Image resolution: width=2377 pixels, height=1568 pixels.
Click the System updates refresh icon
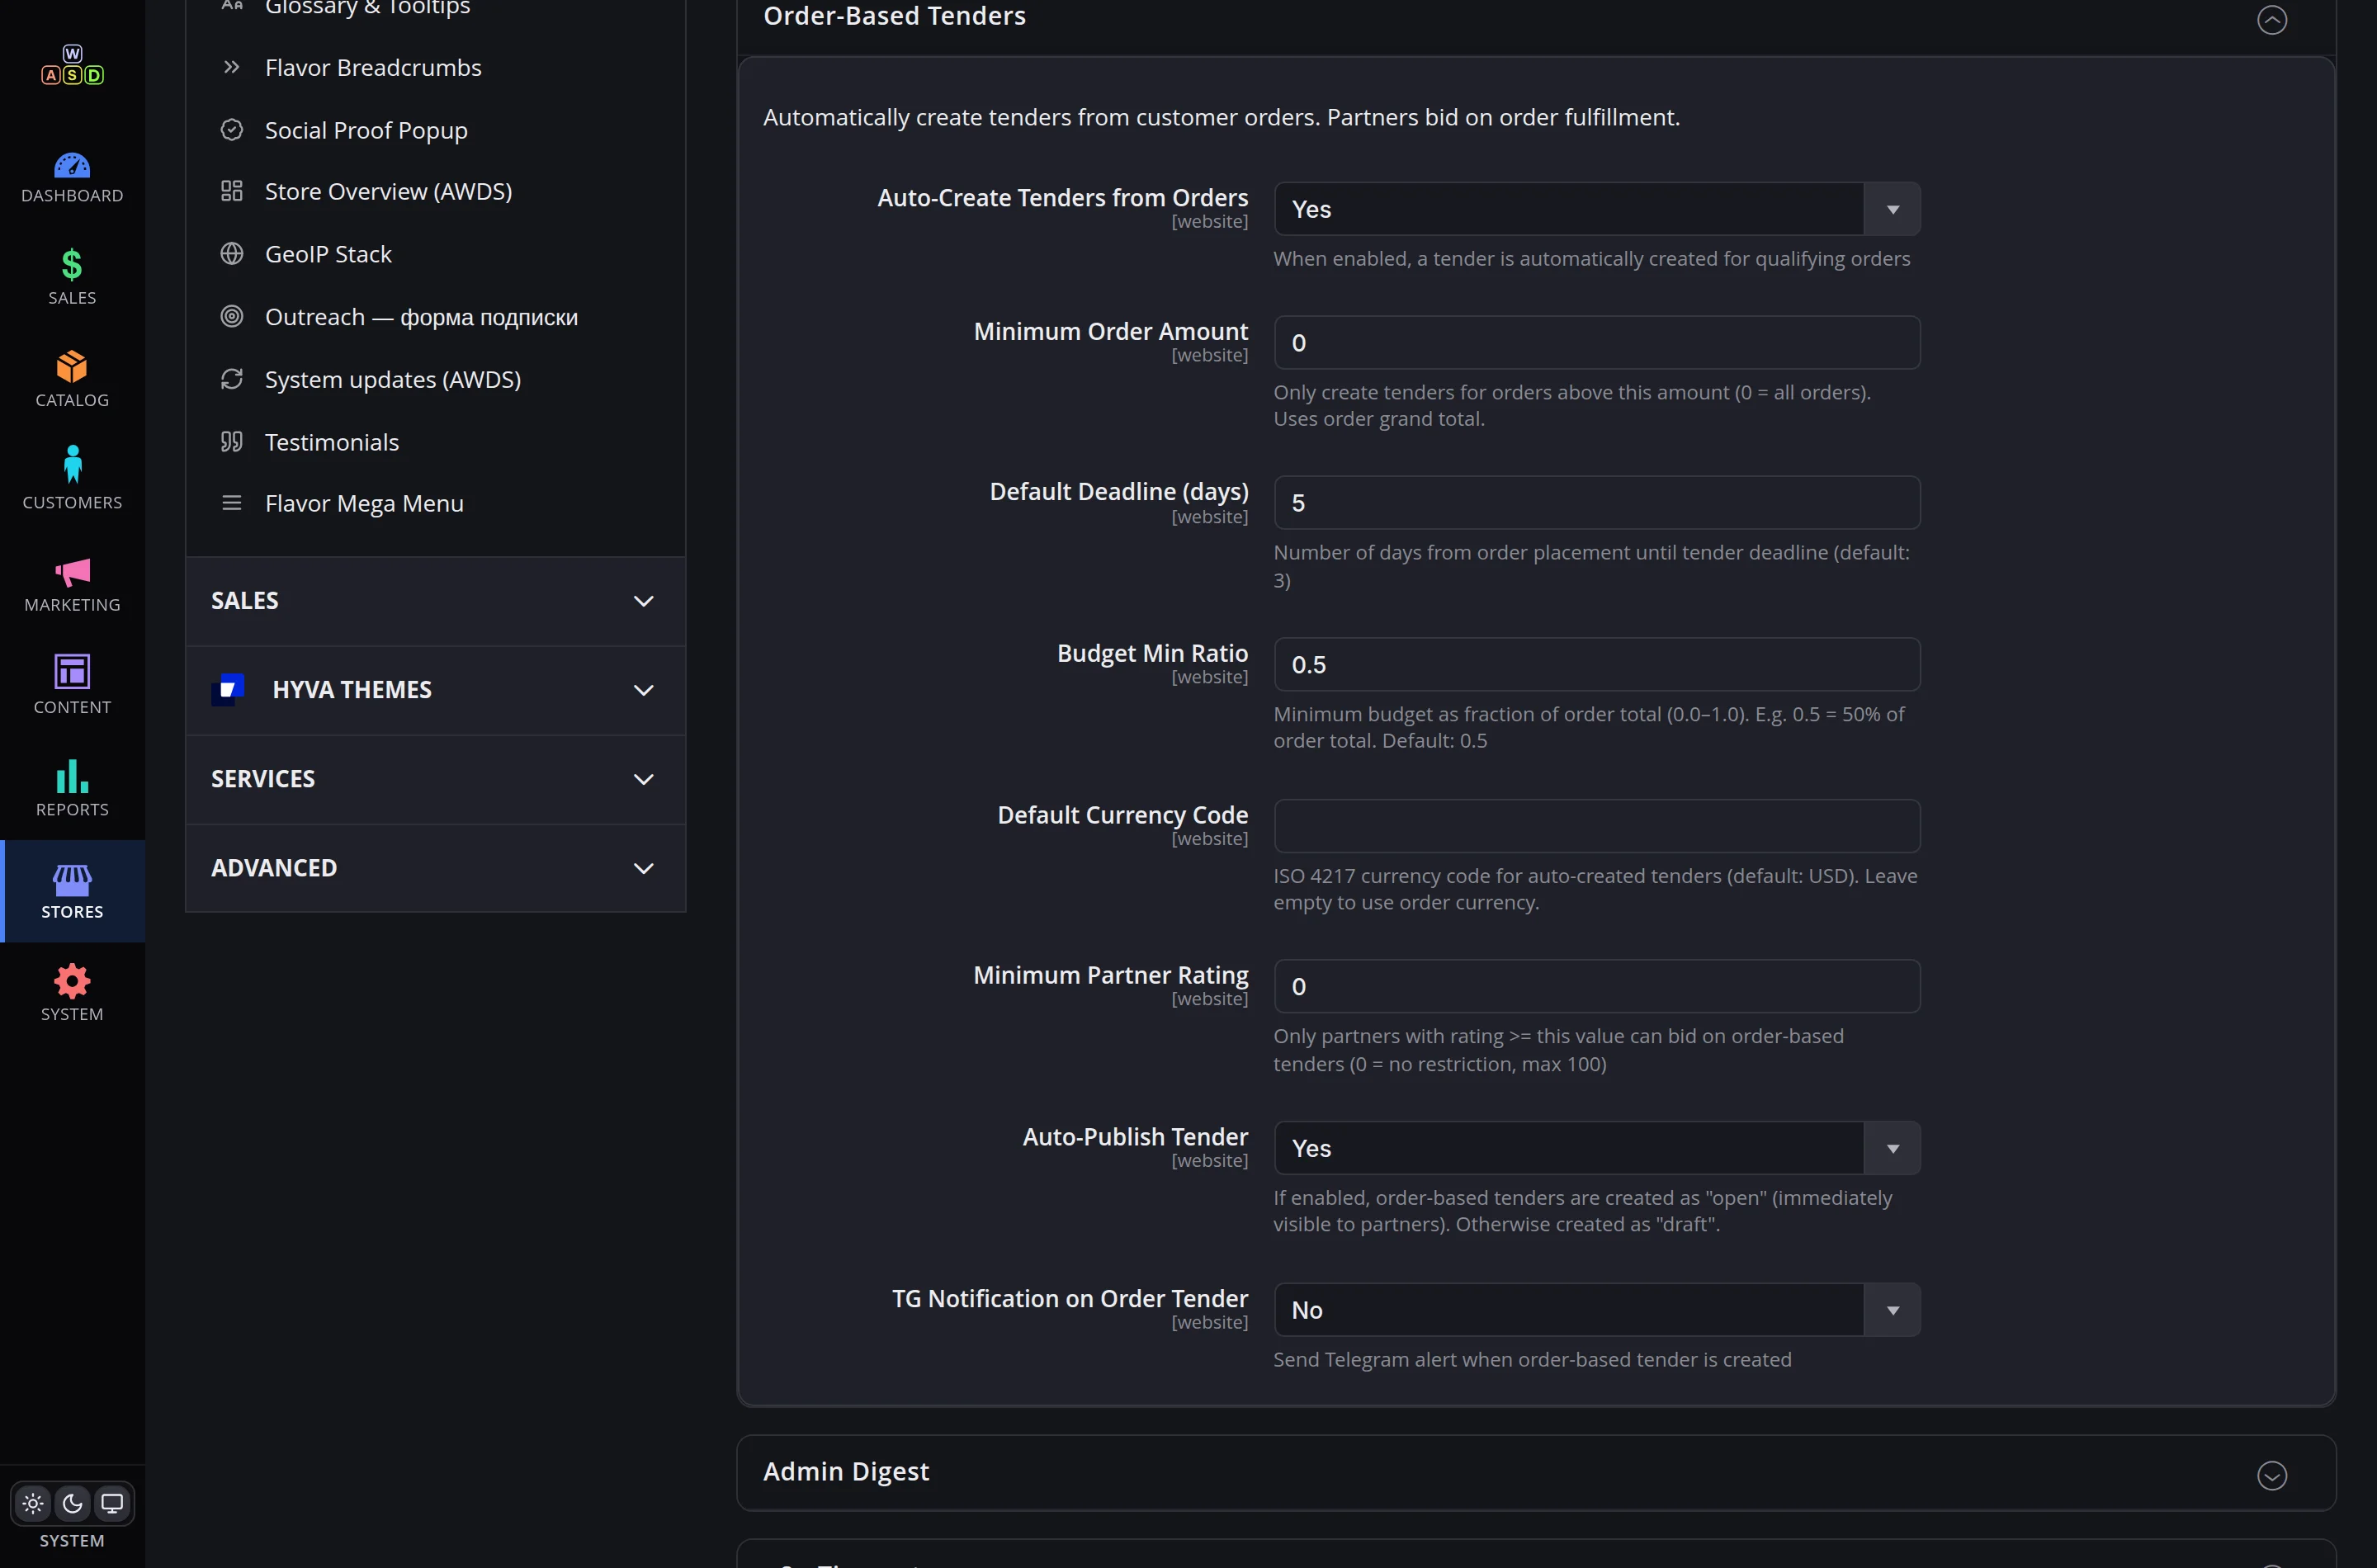[232, 379]
